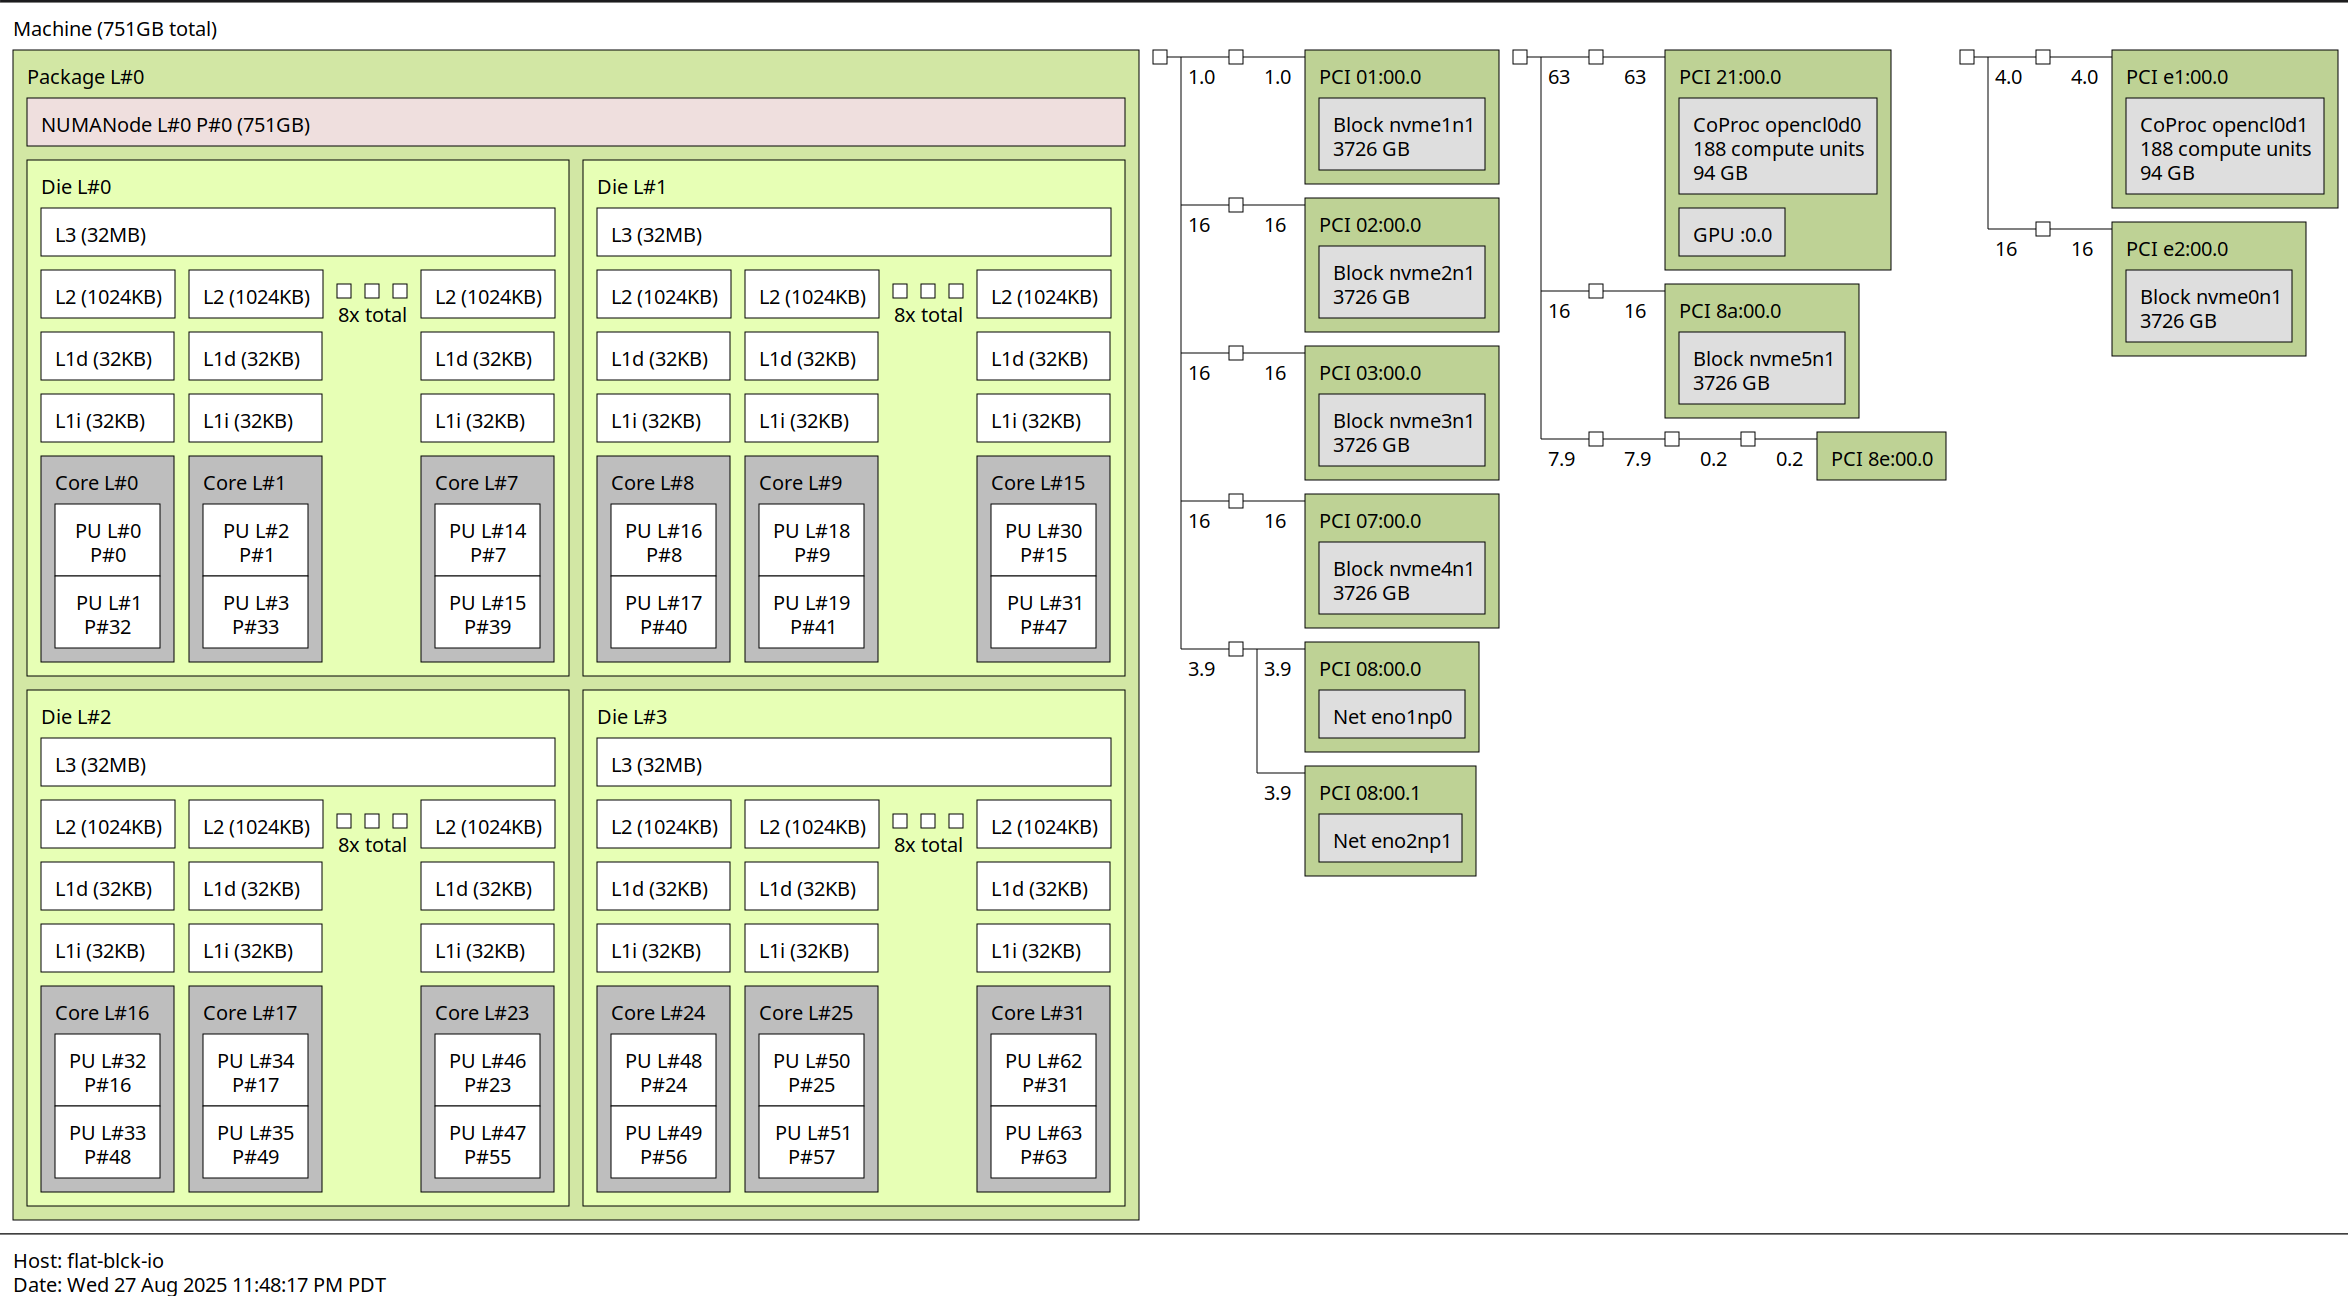Select the Block nvme0n1 device box
The height and width of the screenshot is (1296, 2348).
coord(2208,308)
